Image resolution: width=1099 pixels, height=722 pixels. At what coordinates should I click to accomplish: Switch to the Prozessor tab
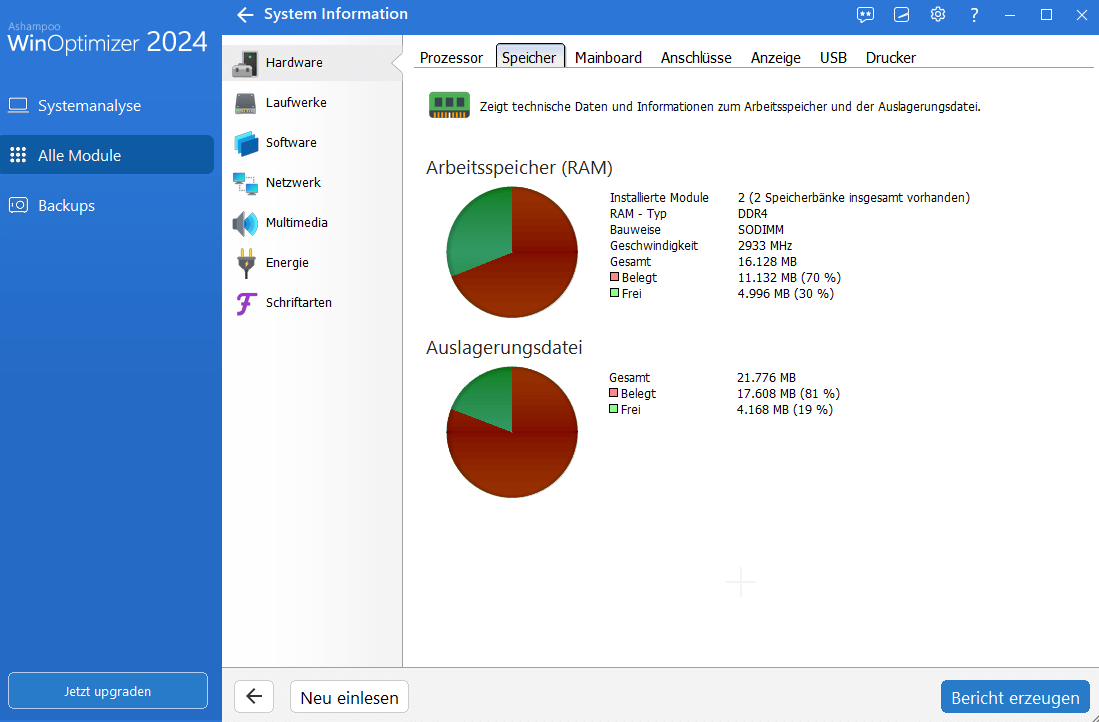[451, 57]
